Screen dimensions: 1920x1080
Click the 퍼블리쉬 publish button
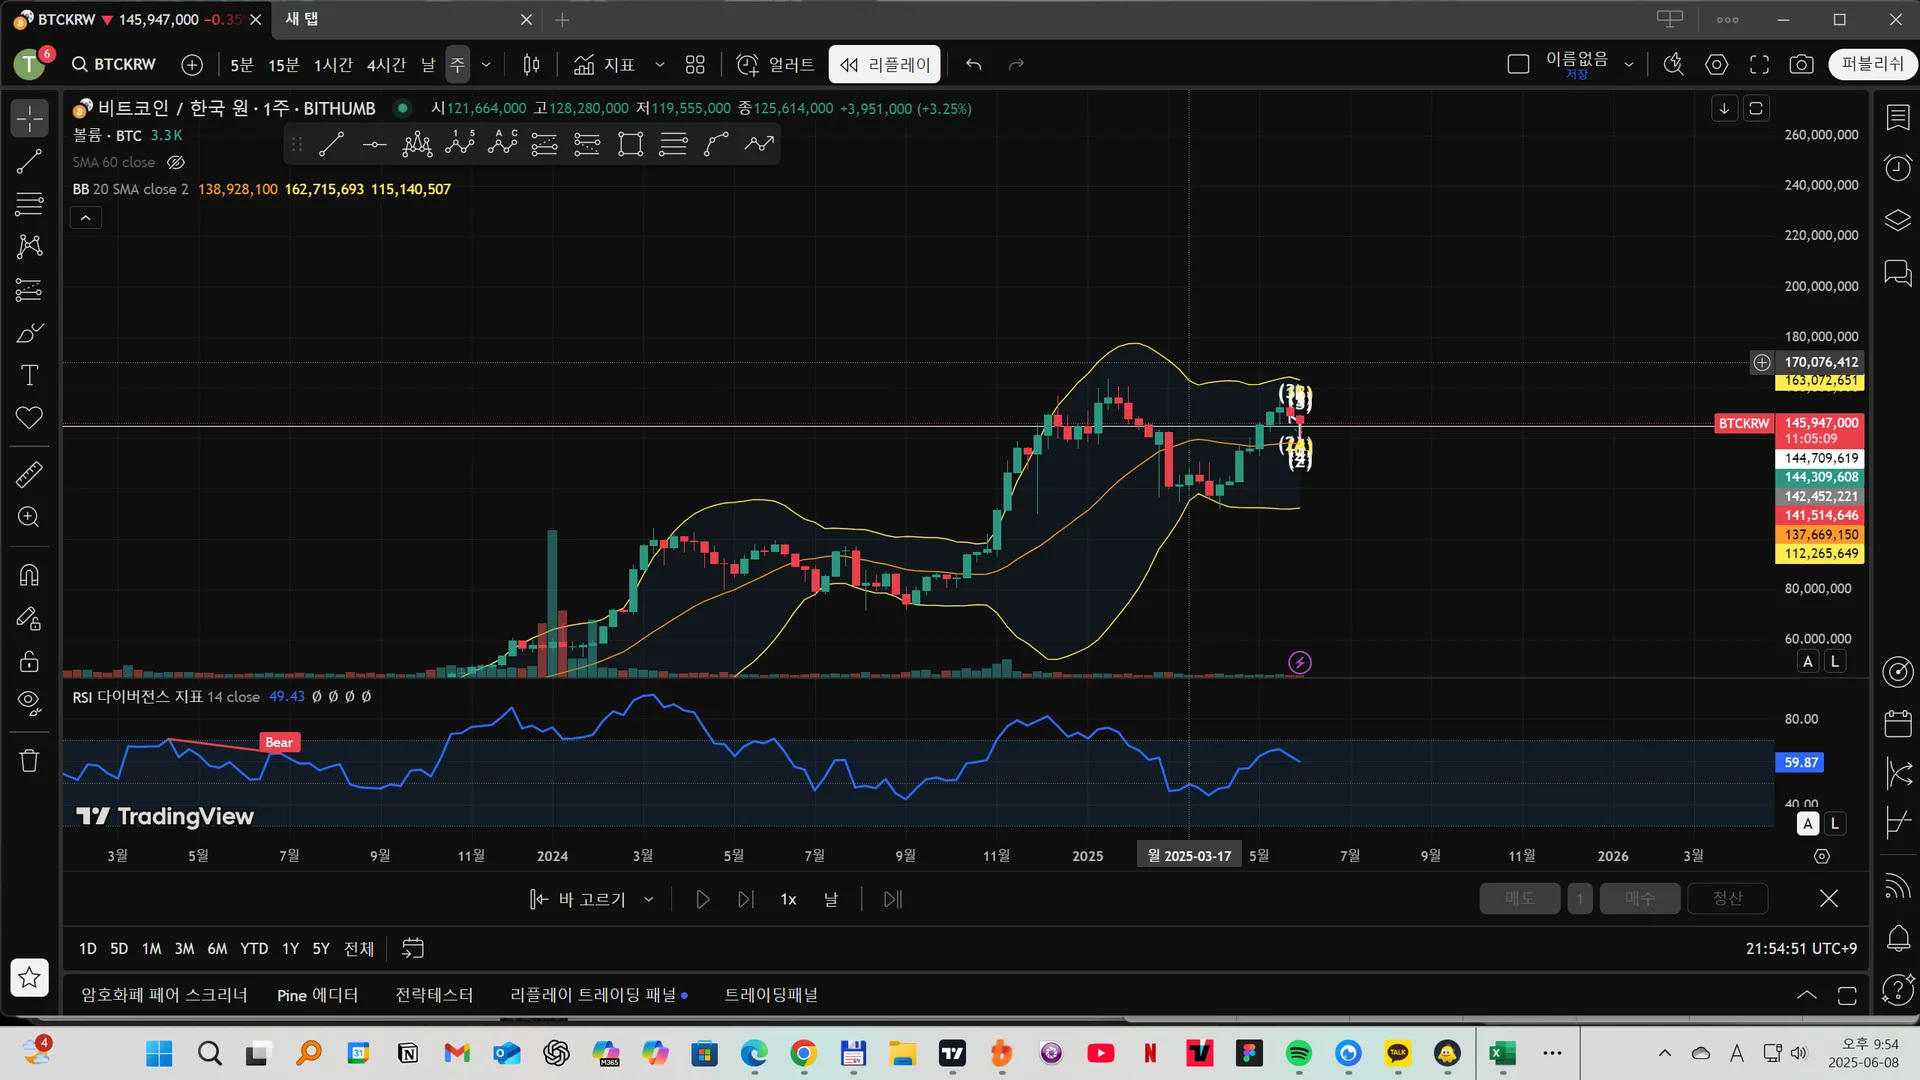pos(1872,64)
